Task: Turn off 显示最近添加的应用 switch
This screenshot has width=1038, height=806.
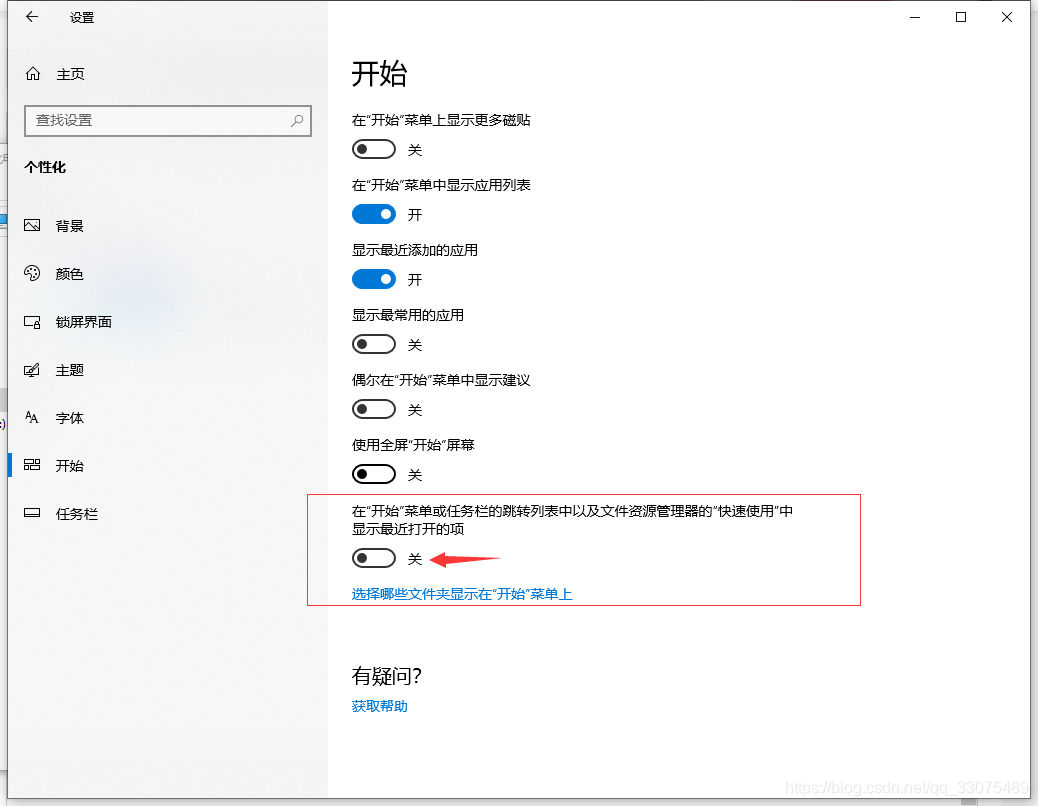Action: (374, 279)
